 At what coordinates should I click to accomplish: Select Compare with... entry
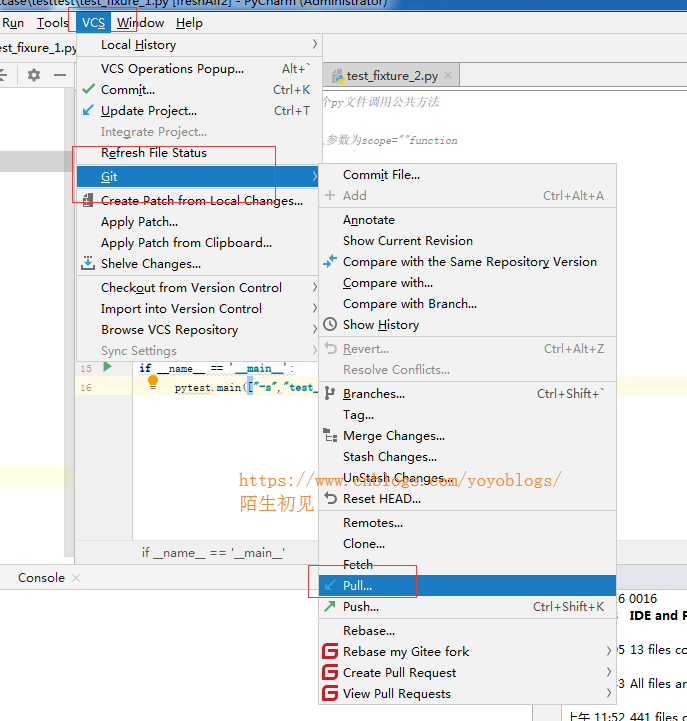click(x=467, y=282)
